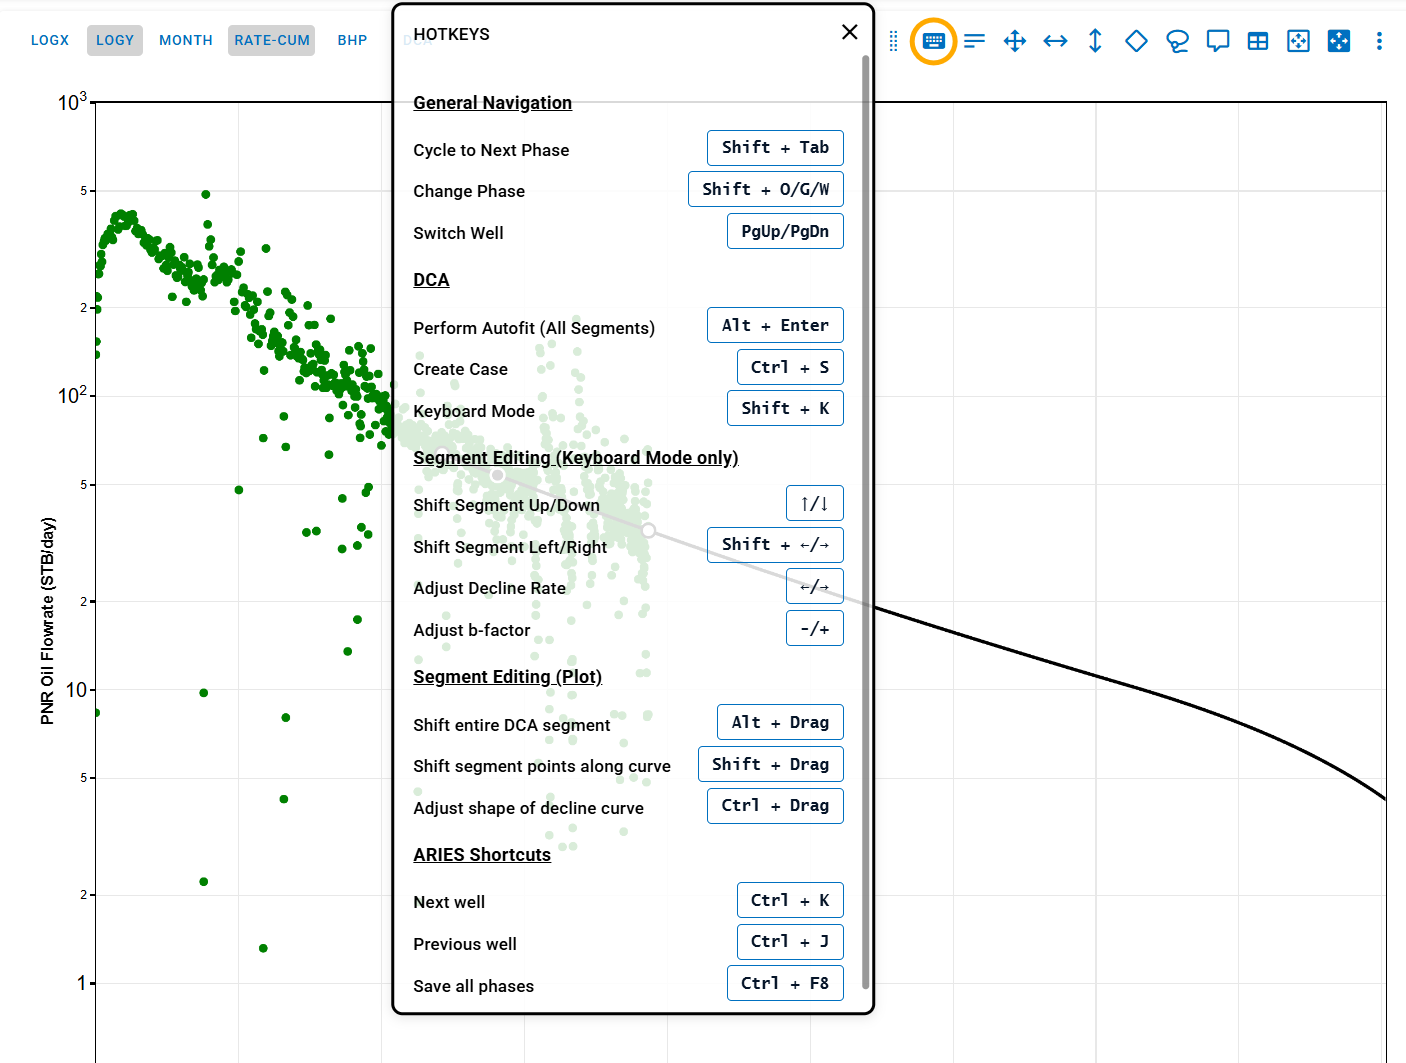The height and width of the screenshot is (1063, 1406).
Task: Click the Shift + left/right arrows hotkey
Action: click(x=775, y=545)
